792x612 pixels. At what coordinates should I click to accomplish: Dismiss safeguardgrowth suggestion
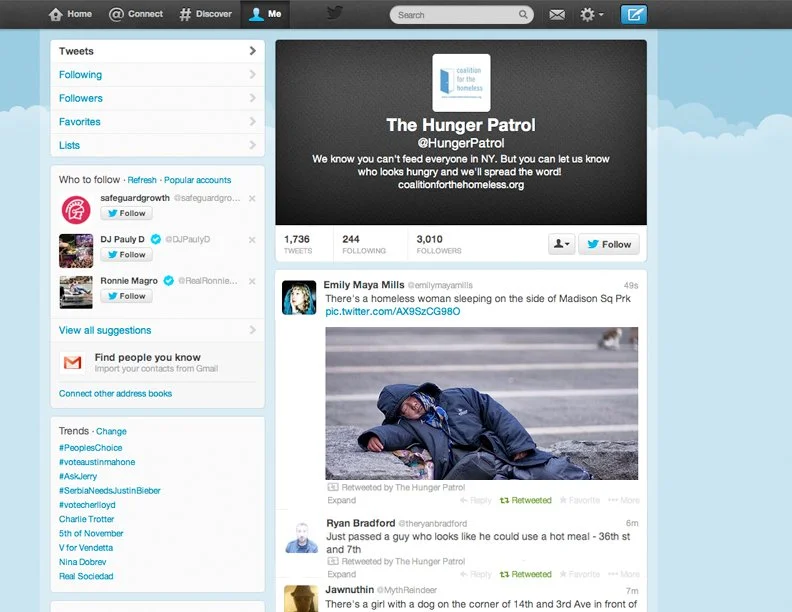click(x=252, y=198)
